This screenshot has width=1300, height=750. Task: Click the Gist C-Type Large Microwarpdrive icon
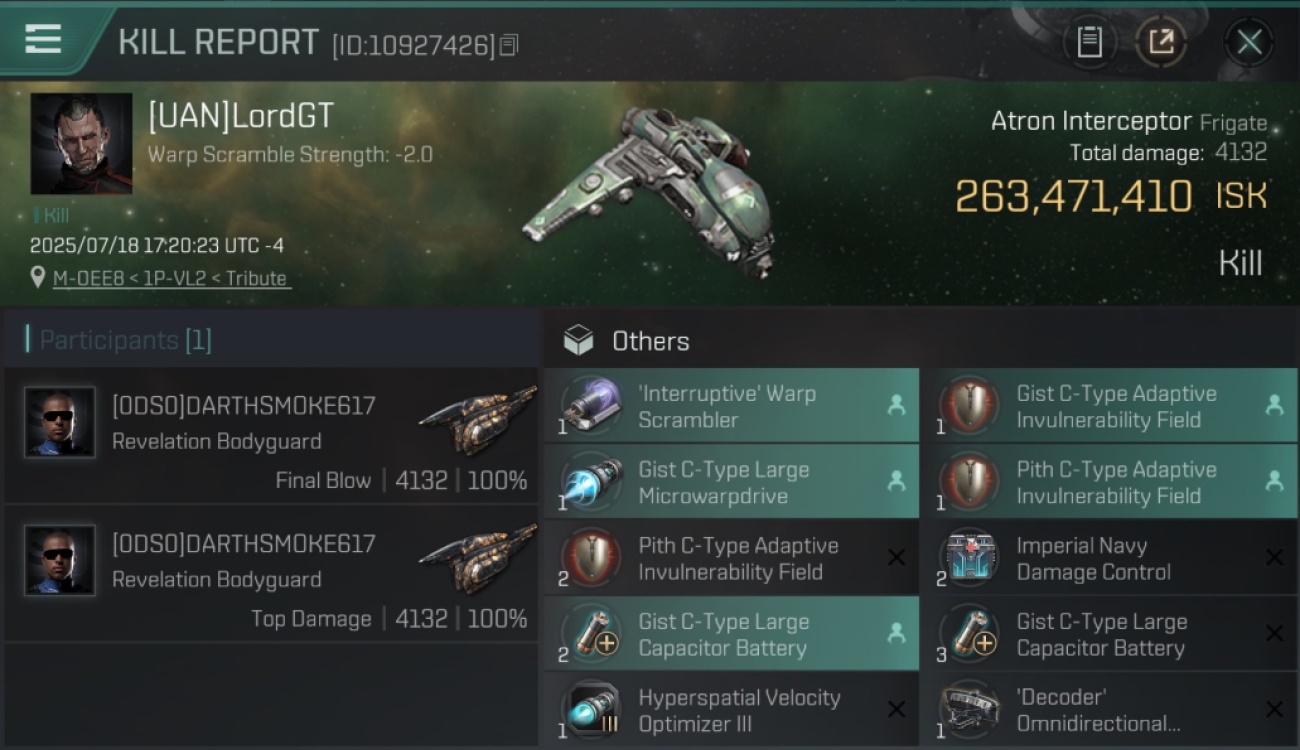point(591,482)
